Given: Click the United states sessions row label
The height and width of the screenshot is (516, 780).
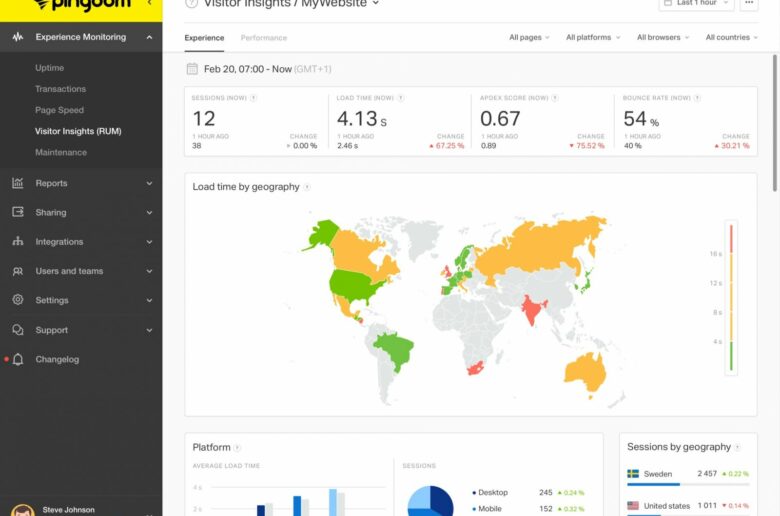Looking at the screenshot, I should (x=667, y=506).
